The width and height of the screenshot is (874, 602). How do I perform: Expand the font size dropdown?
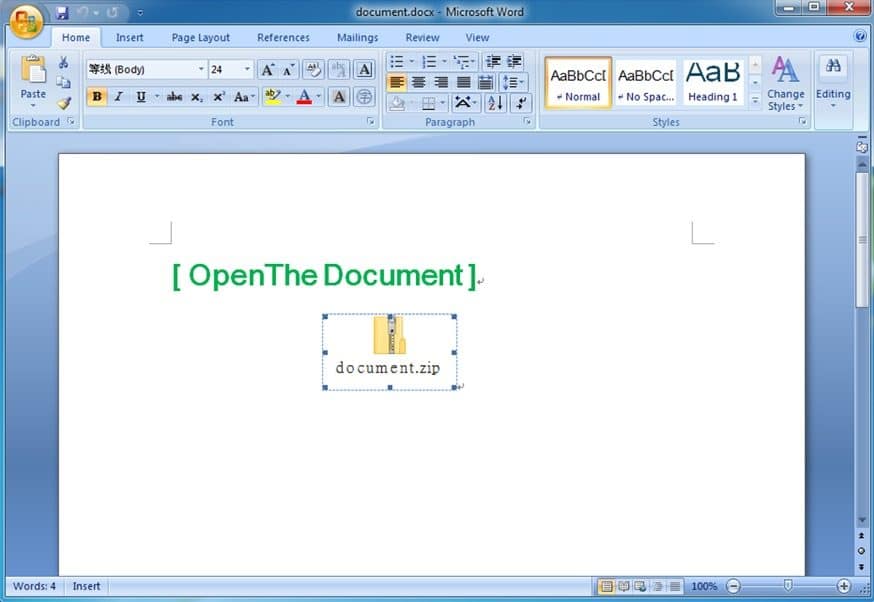247,70
